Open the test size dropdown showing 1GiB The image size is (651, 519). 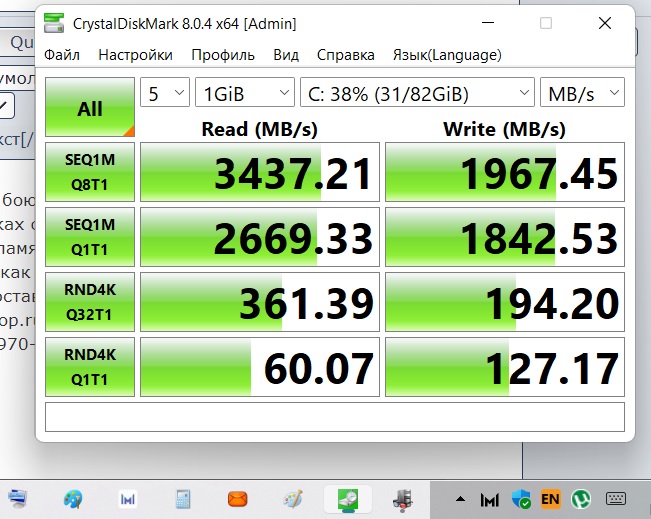[245, 92]
